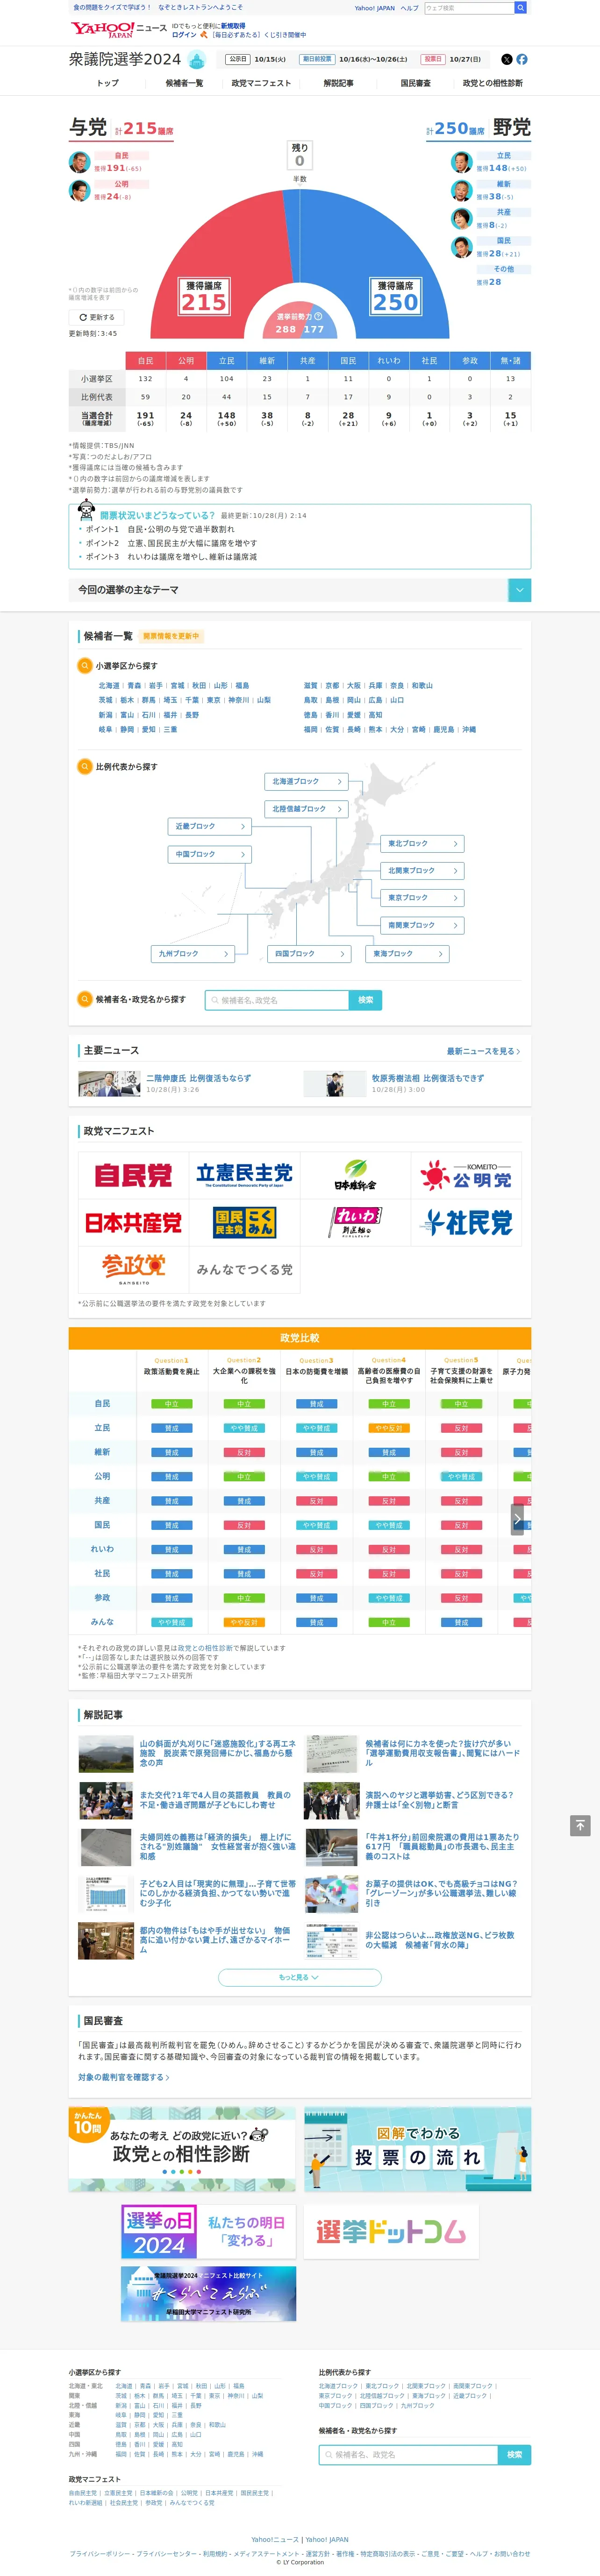Expand articles with もっと見る button
Screen dimensions: 600x2576
pos(299,1977)
